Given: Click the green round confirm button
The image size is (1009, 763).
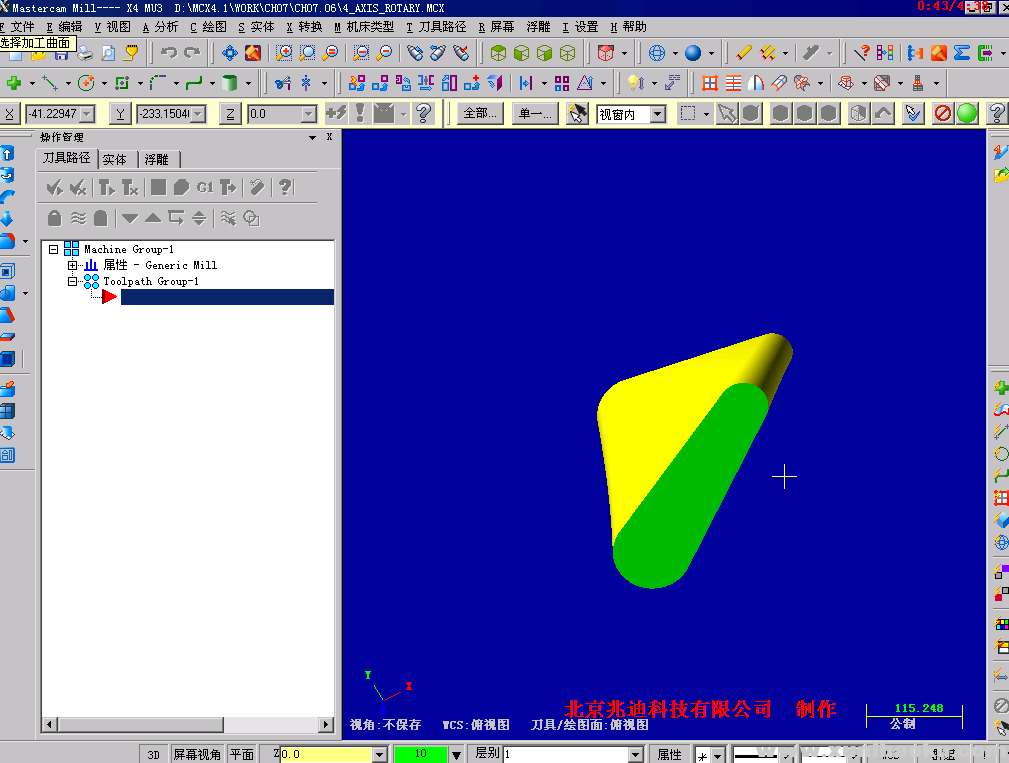Looking at the screenshot, I should click(967, 114).
